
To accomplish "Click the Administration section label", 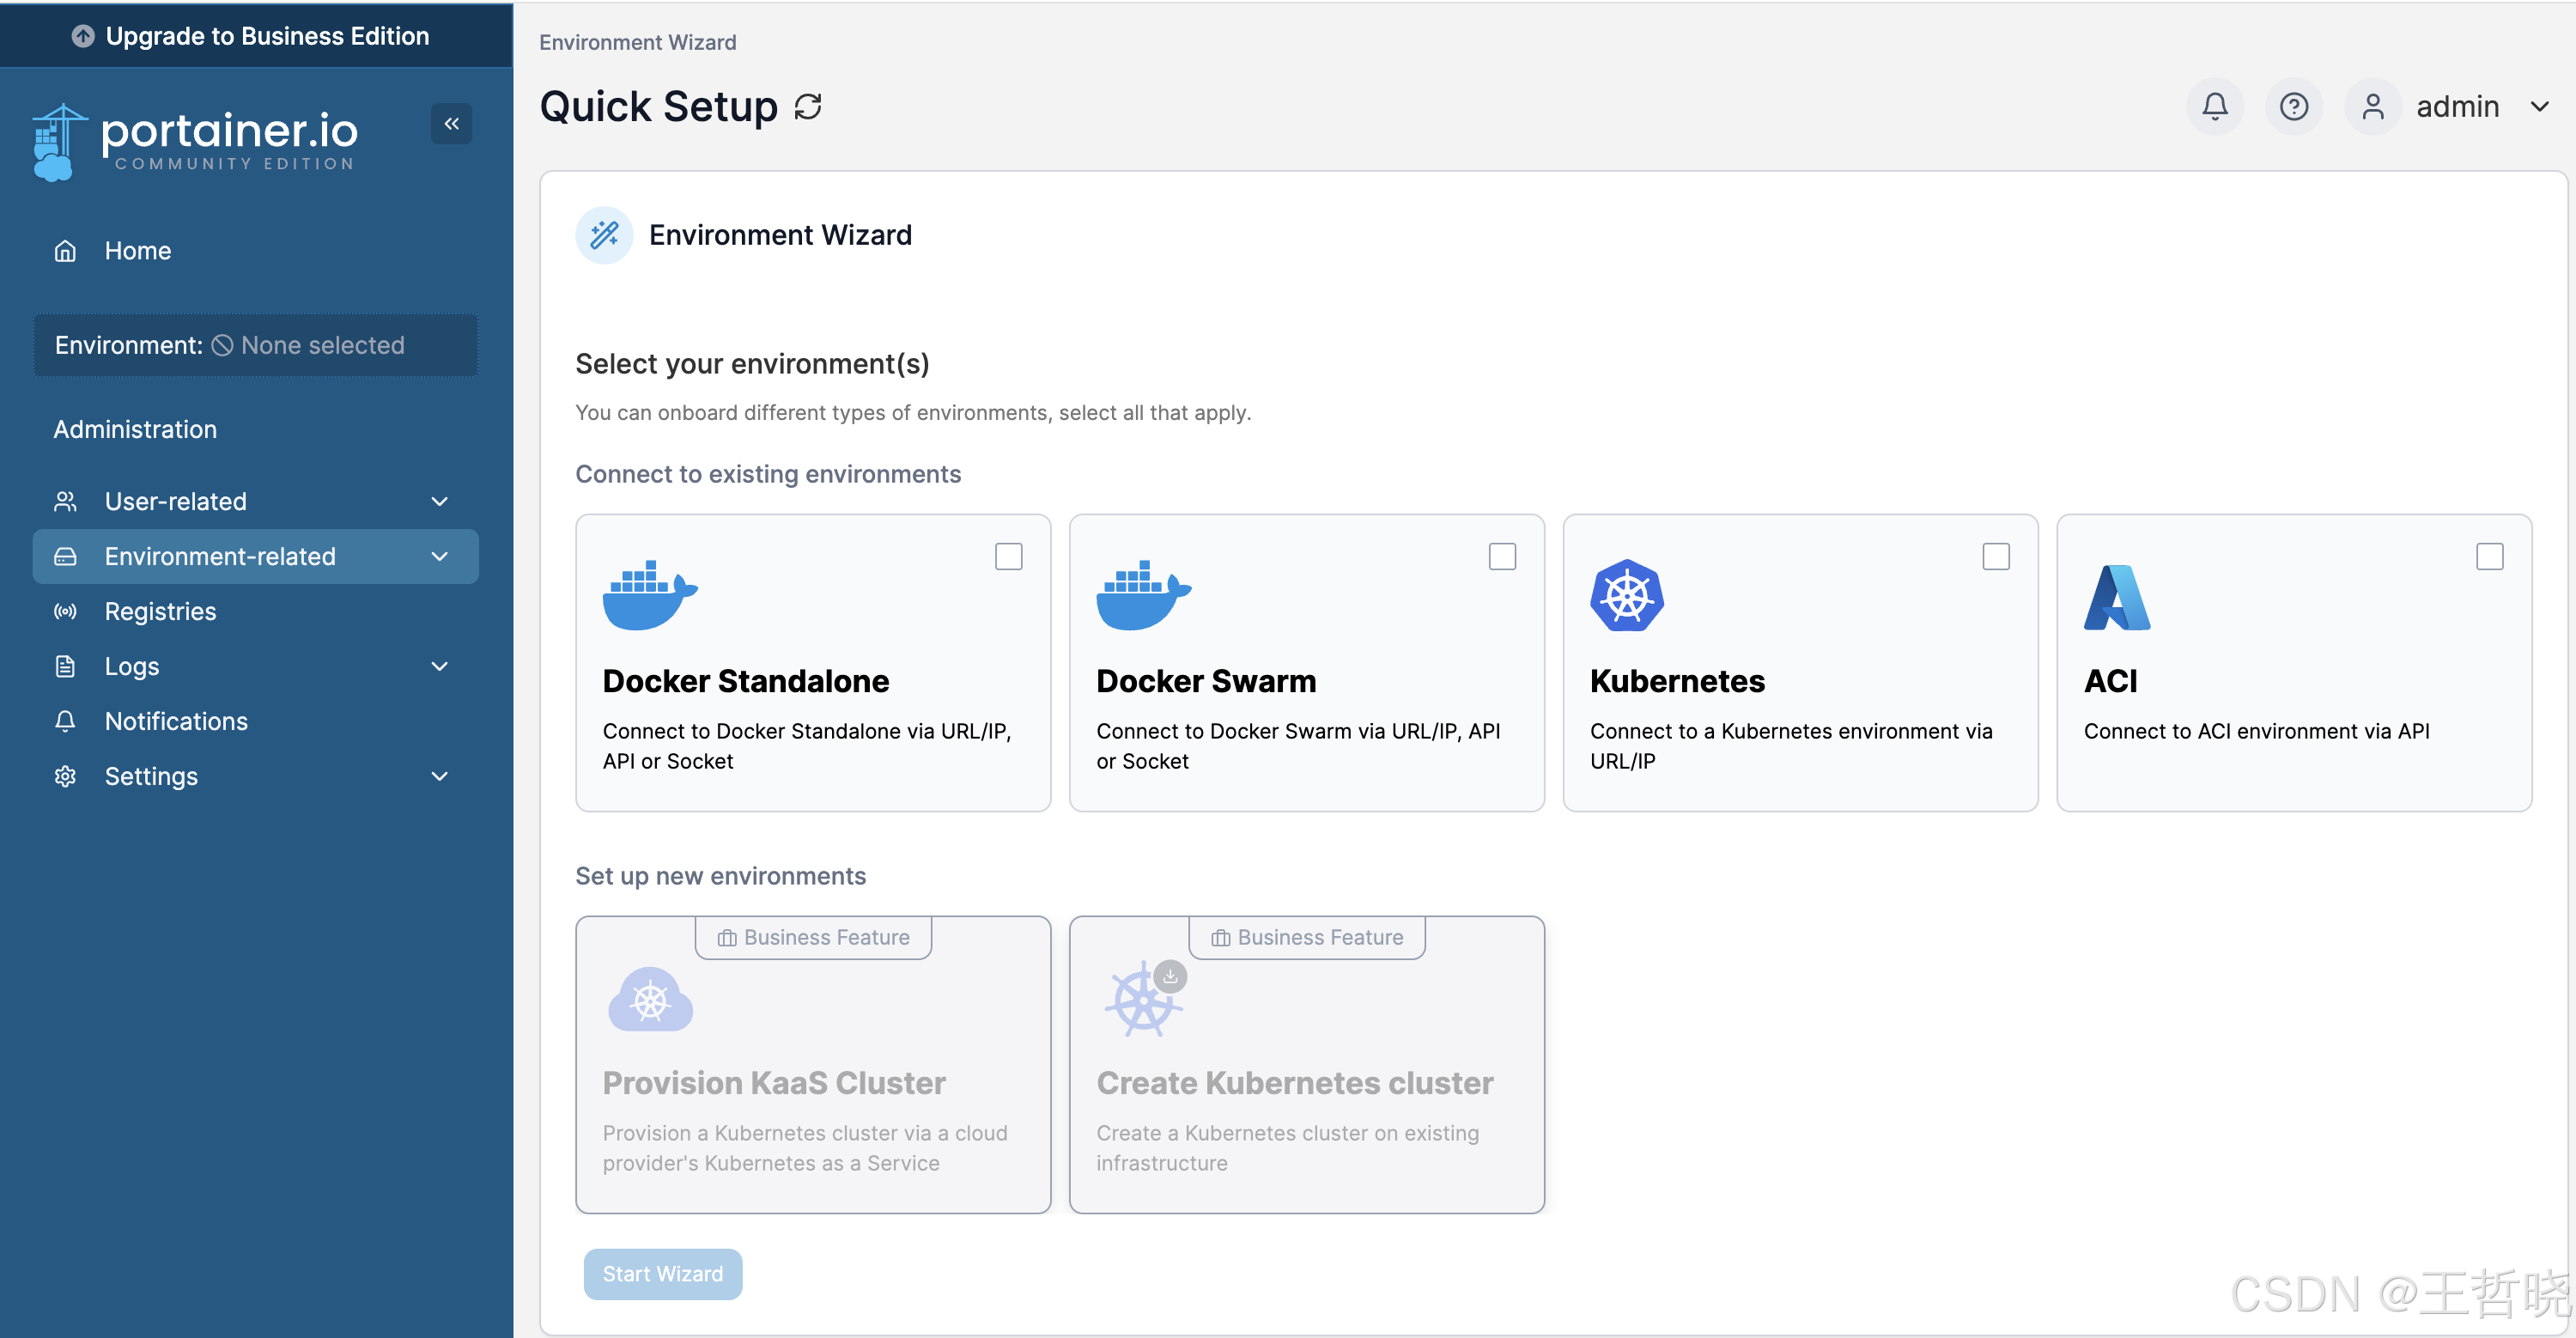I will click(135, 429).
